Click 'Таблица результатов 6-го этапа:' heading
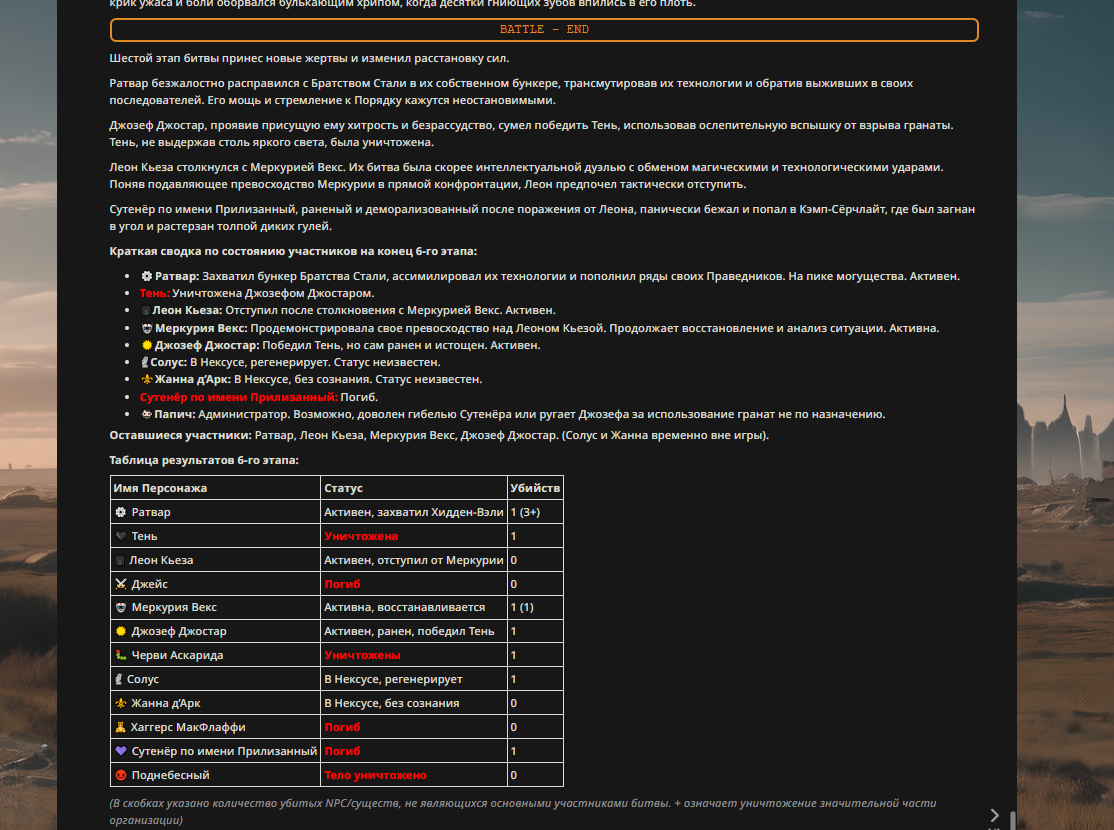1114x830 pixels. point(204,460)
